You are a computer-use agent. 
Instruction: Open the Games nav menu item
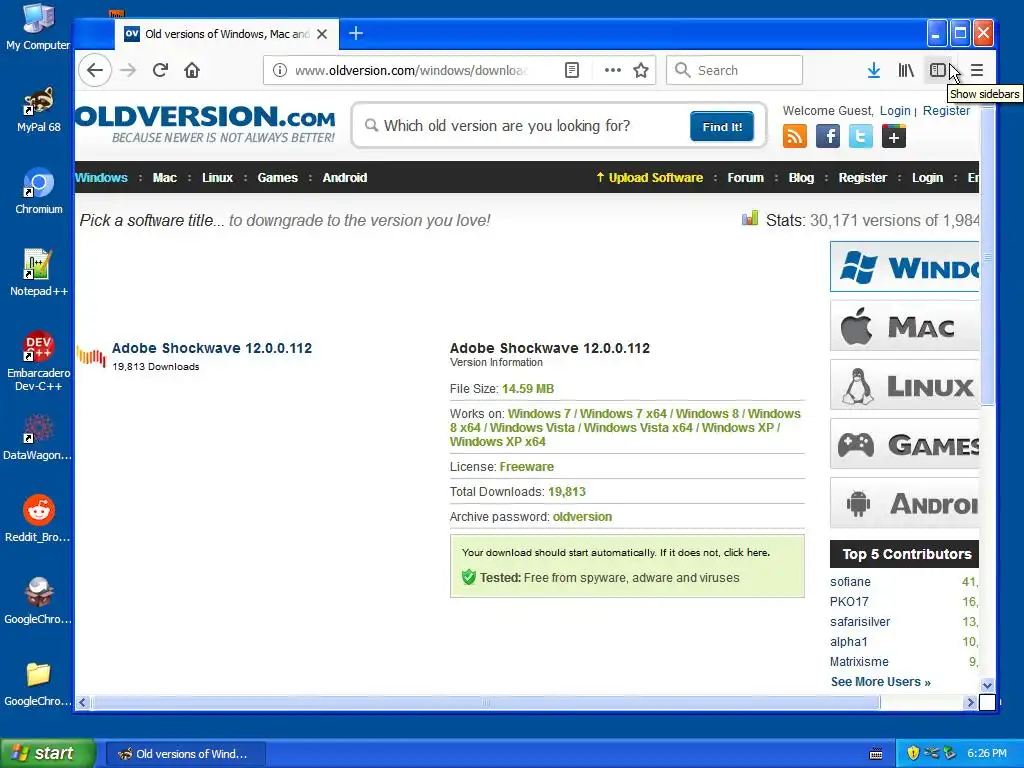[278, 178]
